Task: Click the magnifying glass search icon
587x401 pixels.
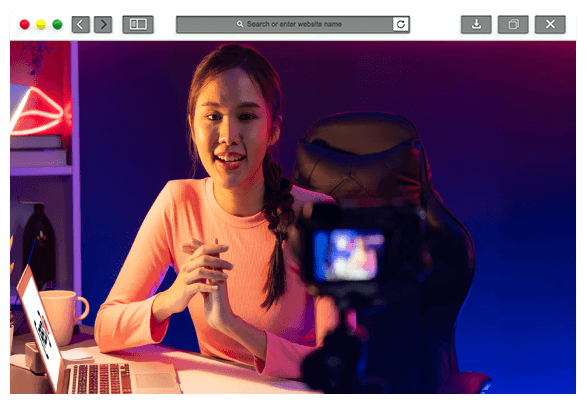Action: tap(240, 24)
